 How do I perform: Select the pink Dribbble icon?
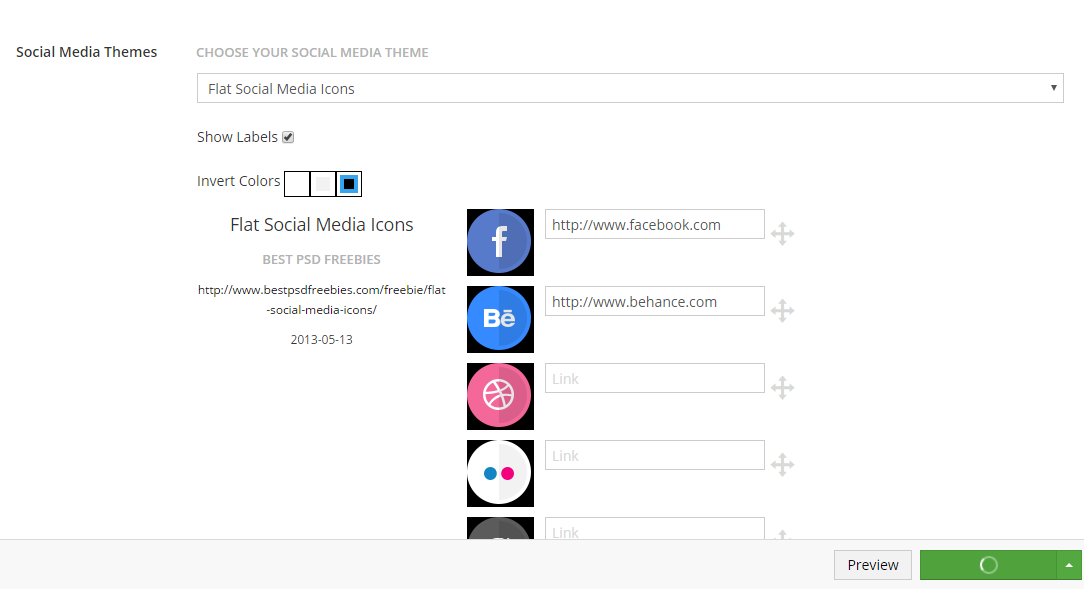[500, 396]
